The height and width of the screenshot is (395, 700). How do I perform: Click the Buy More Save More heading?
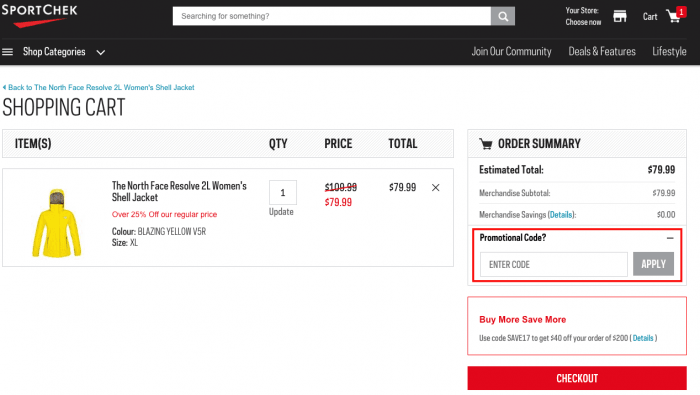(522, 320)
